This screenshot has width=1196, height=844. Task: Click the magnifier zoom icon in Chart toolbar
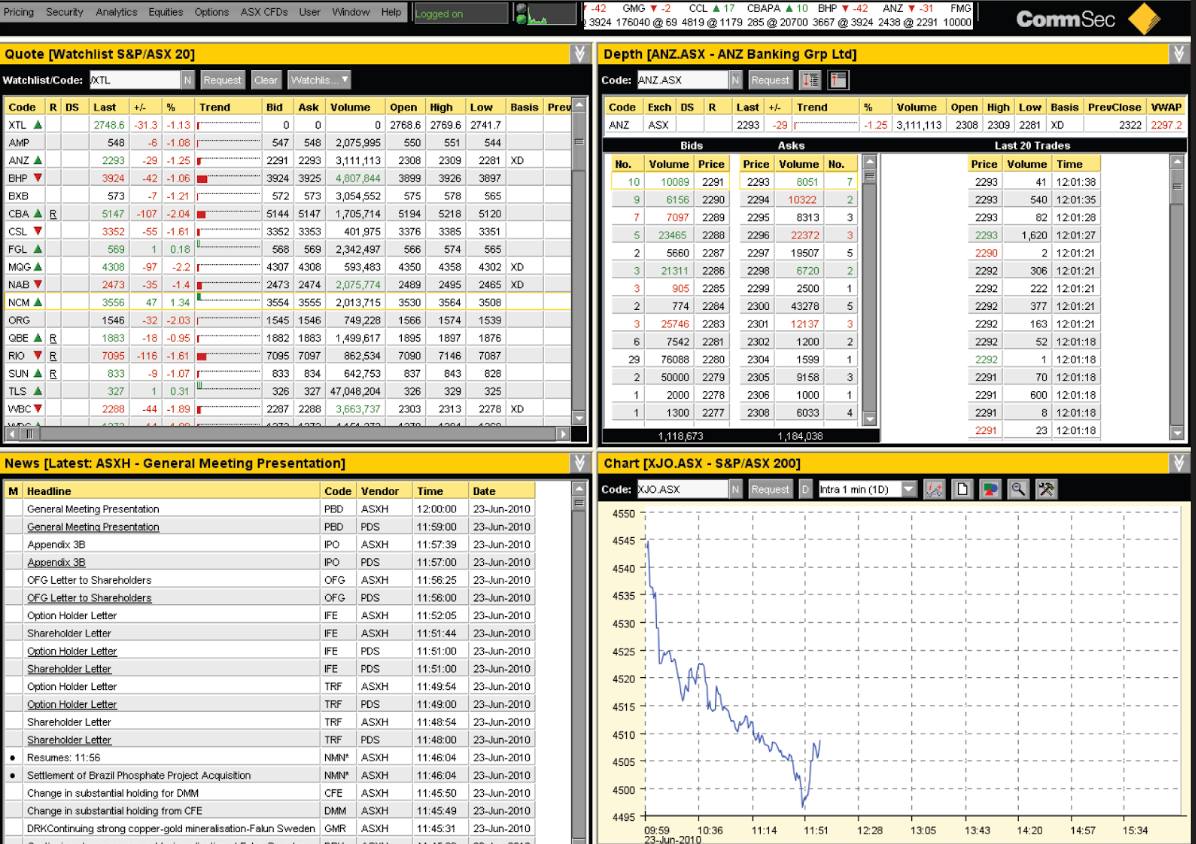[x=1018, y=489]
